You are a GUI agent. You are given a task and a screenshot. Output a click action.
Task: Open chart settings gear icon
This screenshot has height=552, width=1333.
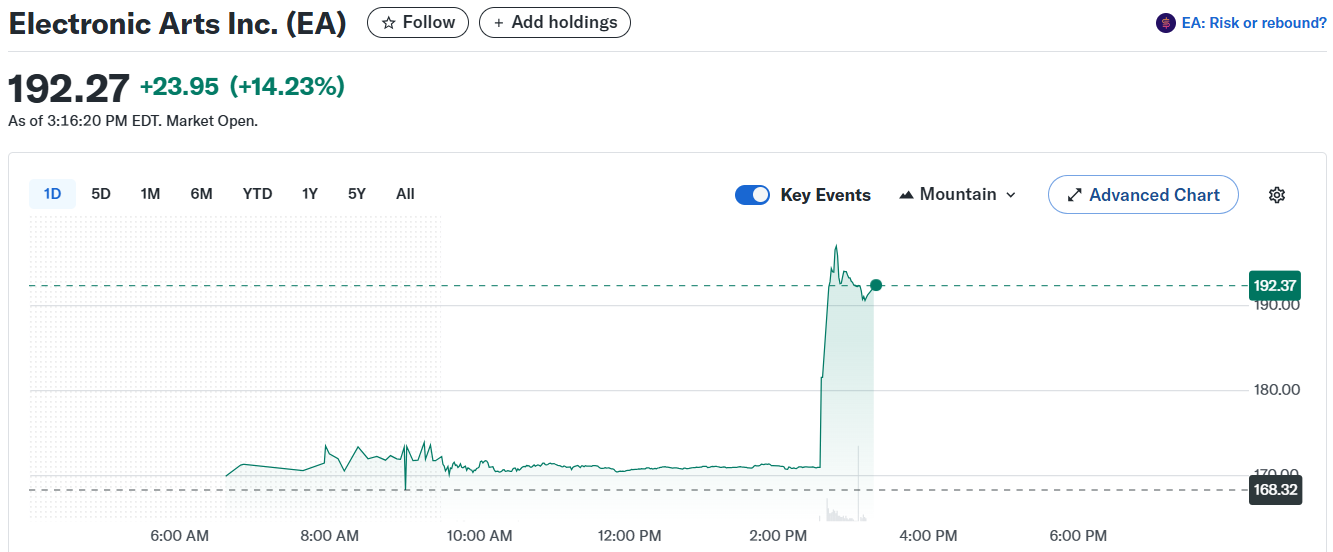tap(1276, 195)
